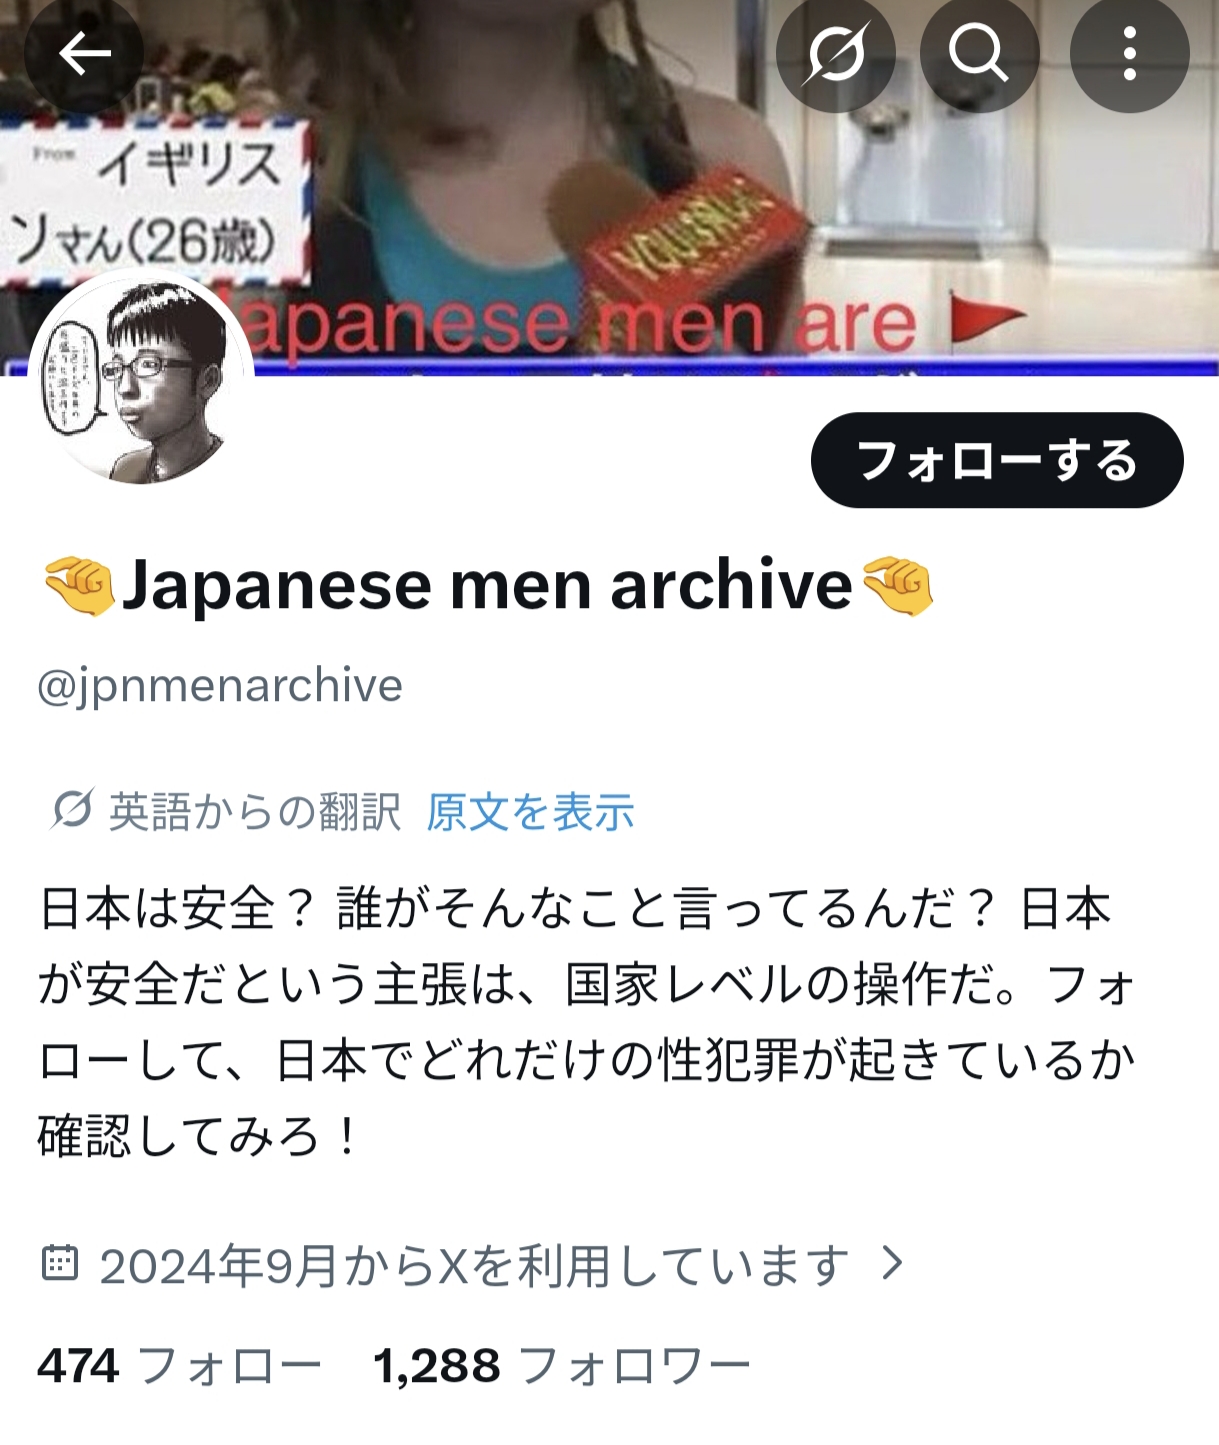The height and width of the screenshot is (1445, 1219).
Task: Open the 474 フォロー following list
Action: [179, 1366]
